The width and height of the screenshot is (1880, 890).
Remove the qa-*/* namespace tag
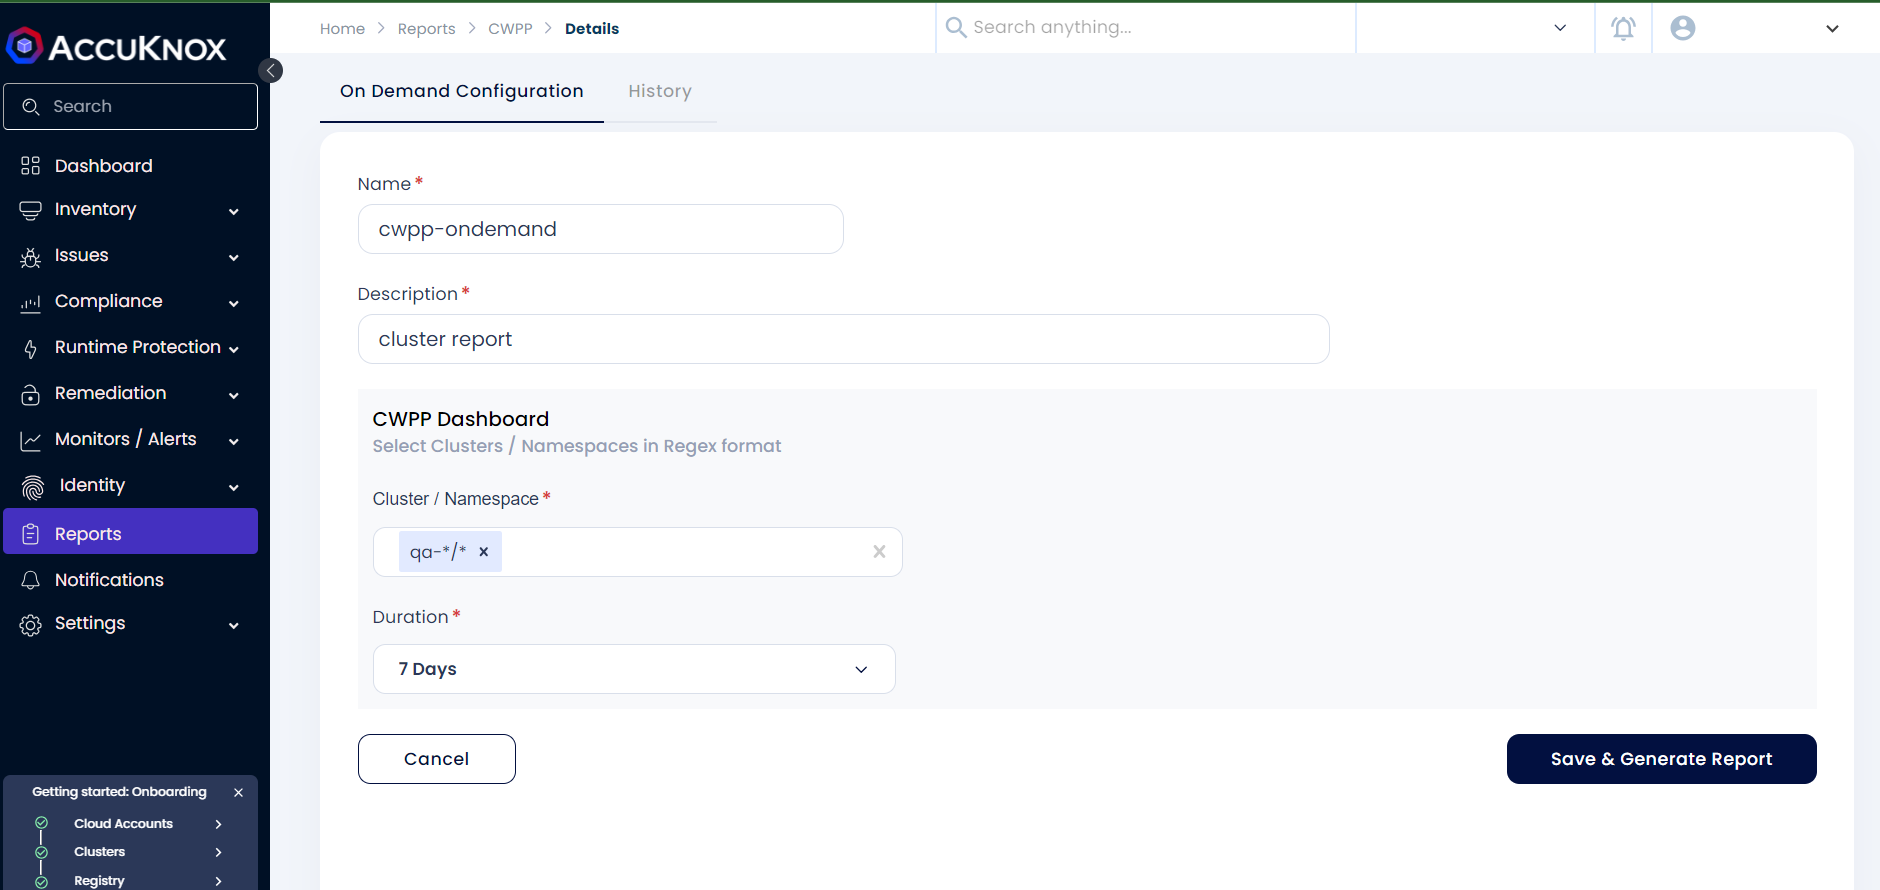click(484, 552)
